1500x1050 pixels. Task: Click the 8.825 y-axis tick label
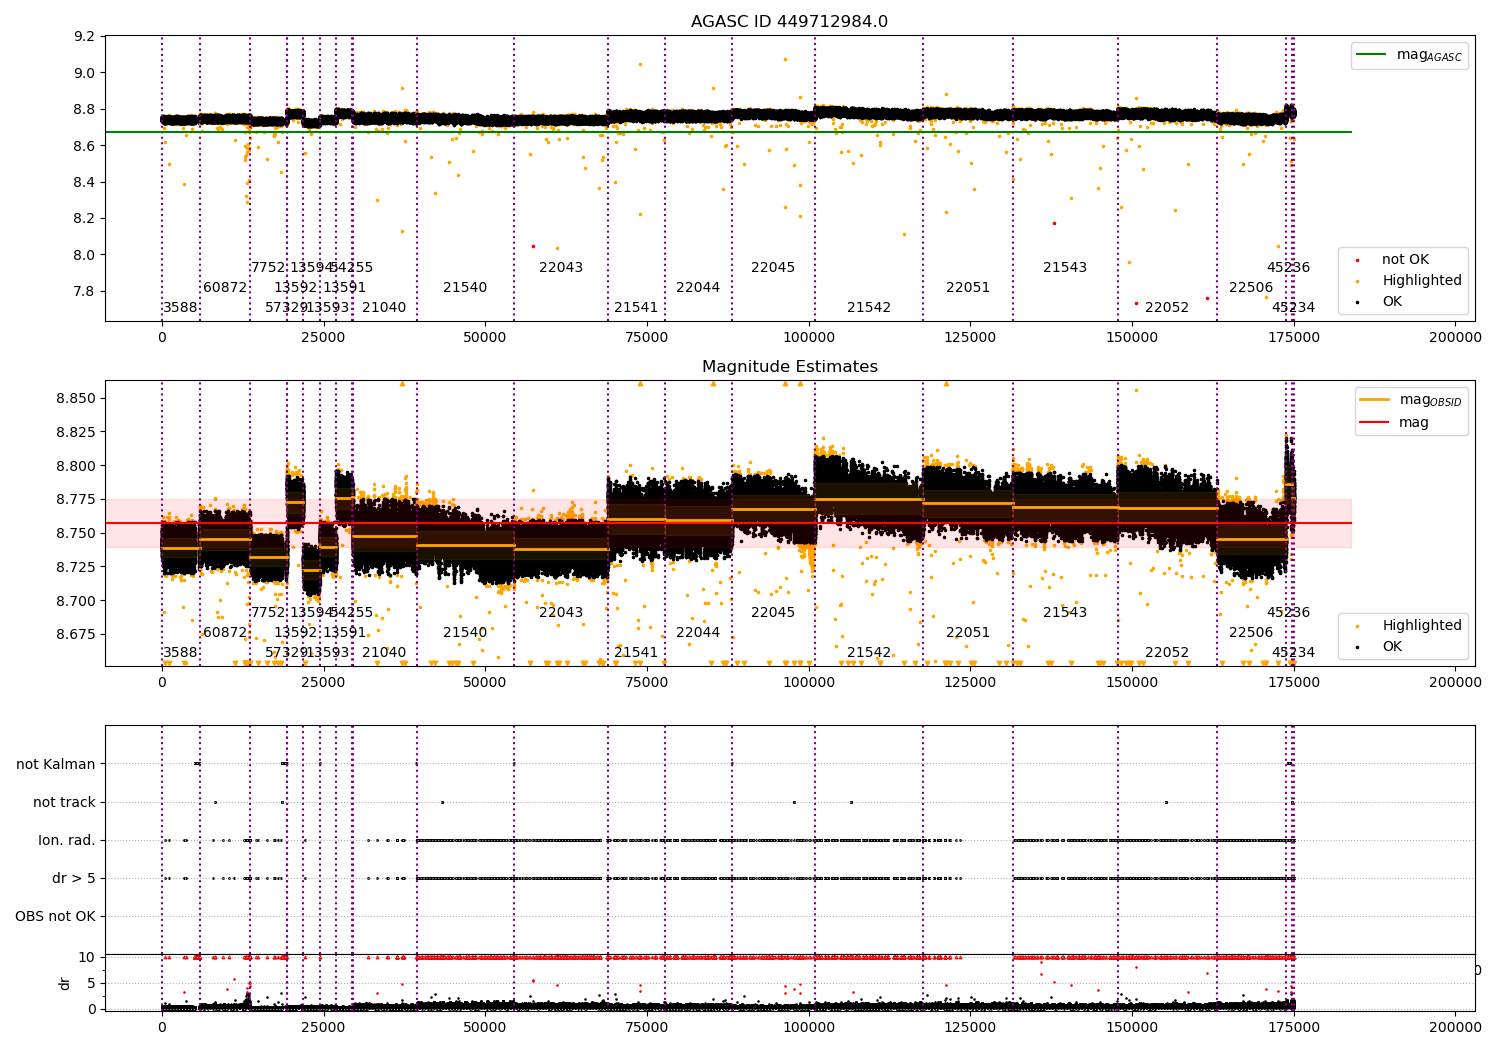coord(77,432)
